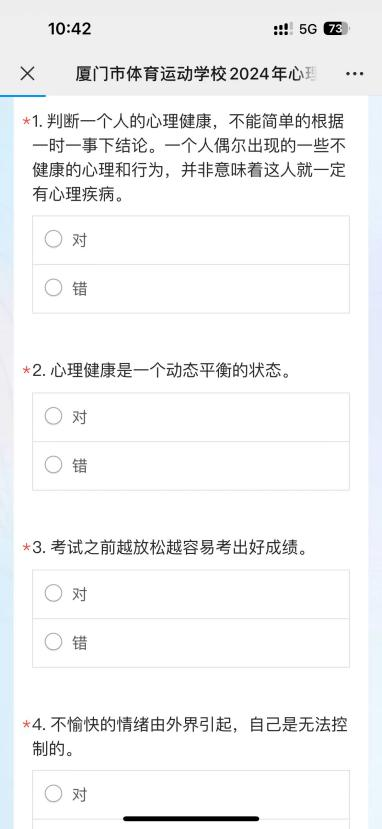The image size is (382, 829).
Task: Tap the 10:42 clock in status bar
Action: [x=70, y=29]
